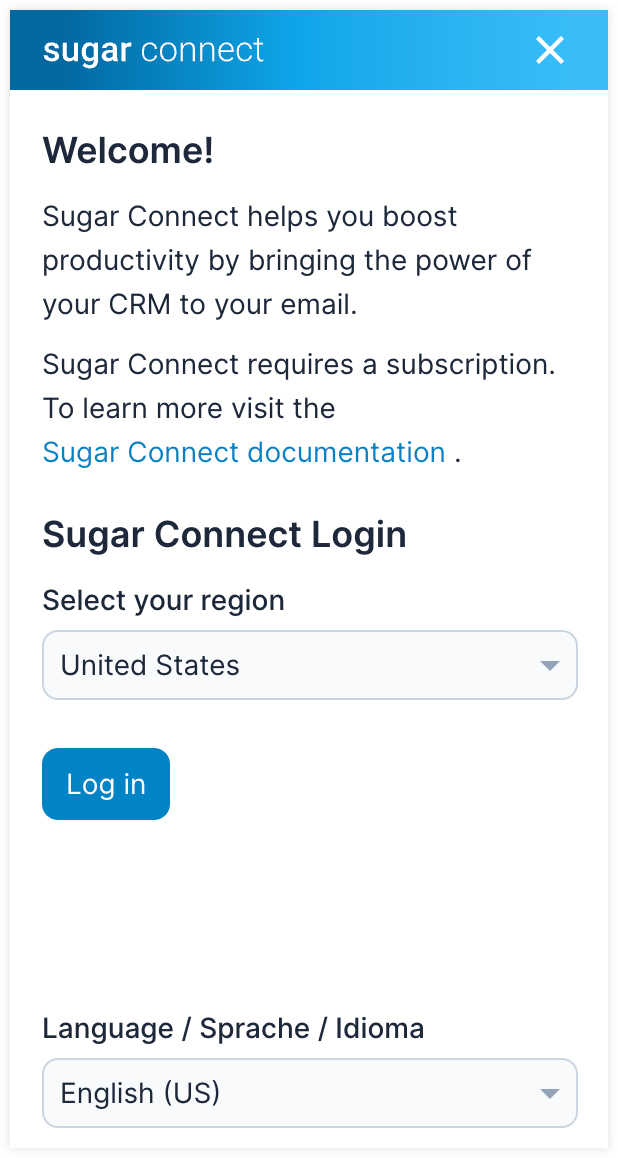Click the text line mentioning a subscription

298,364
